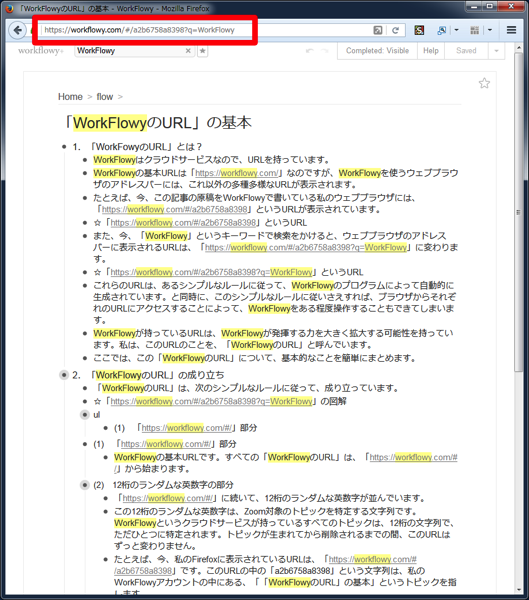Click bullet of また、今、「WorkFlowy」というキーワード line
The height and width of the screenshot is (600, 529).
[x=85, y=236]
